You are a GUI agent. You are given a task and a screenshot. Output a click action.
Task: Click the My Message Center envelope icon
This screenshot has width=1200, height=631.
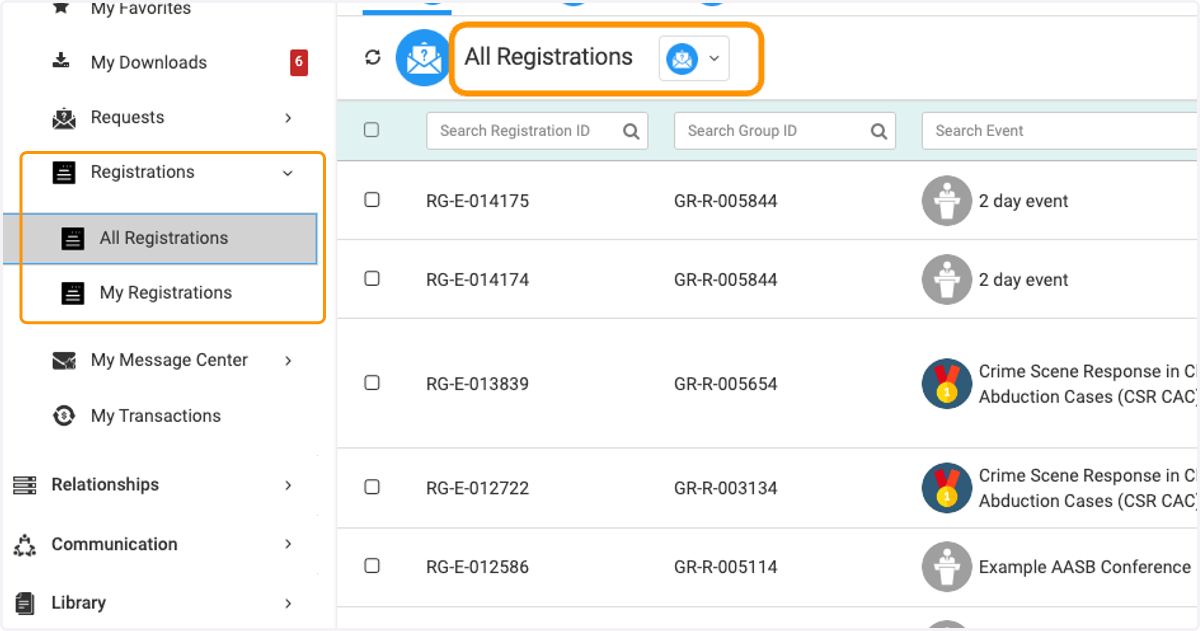(x=64, y=360)
